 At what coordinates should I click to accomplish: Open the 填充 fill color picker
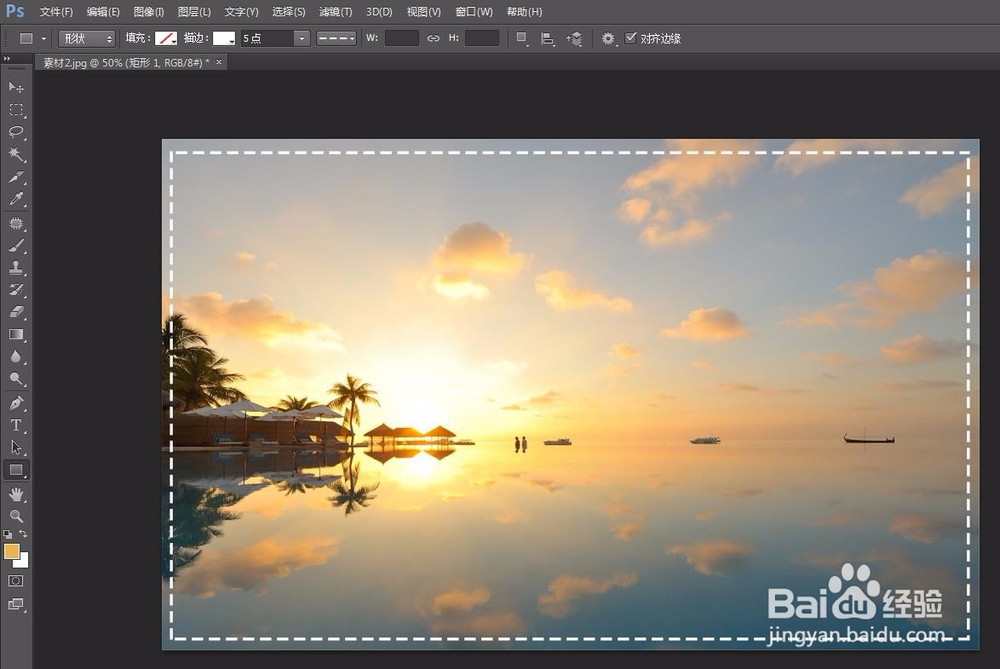tap(166, 38)
